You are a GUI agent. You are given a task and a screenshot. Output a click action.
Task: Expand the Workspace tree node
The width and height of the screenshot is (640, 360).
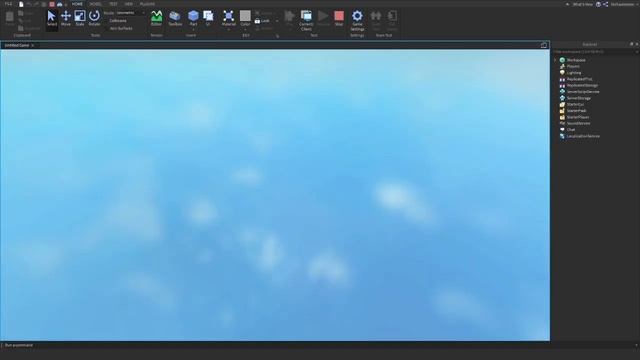coord(555,60)
